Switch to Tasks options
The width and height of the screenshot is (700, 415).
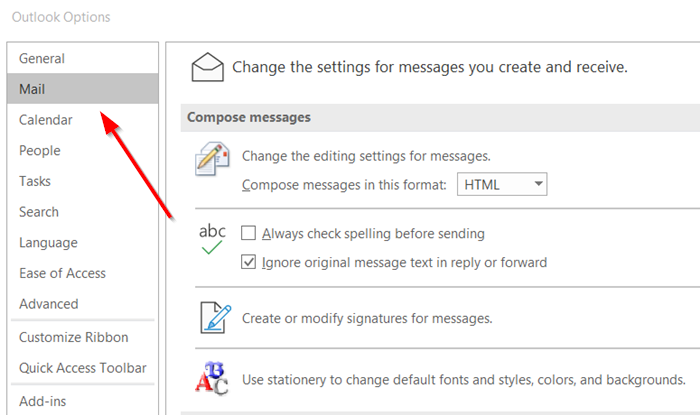pyautogui.click(x=35, y=181)
